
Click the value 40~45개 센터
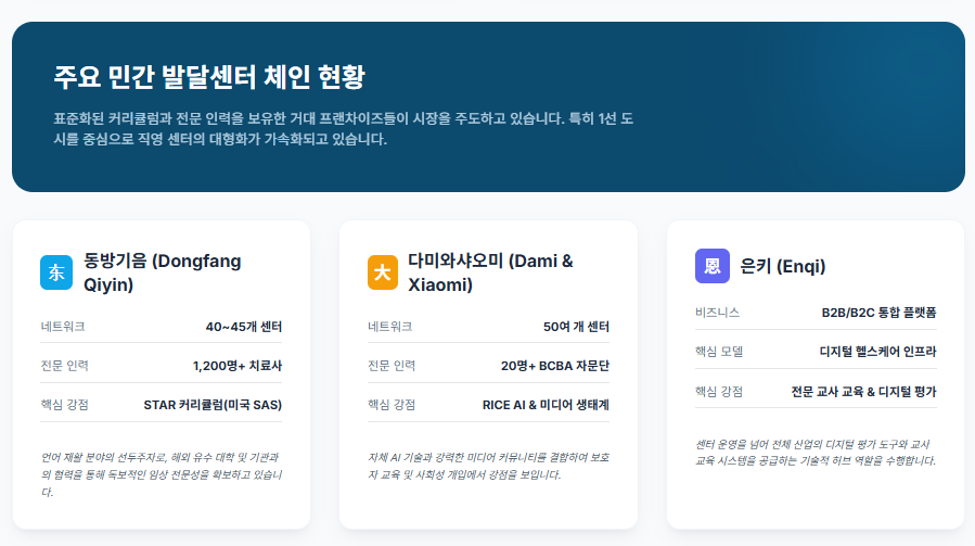coord(244,326)
